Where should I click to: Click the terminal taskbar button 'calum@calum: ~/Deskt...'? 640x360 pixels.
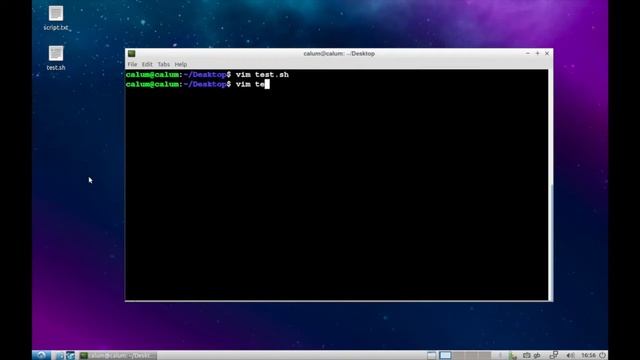pos(118,356)
